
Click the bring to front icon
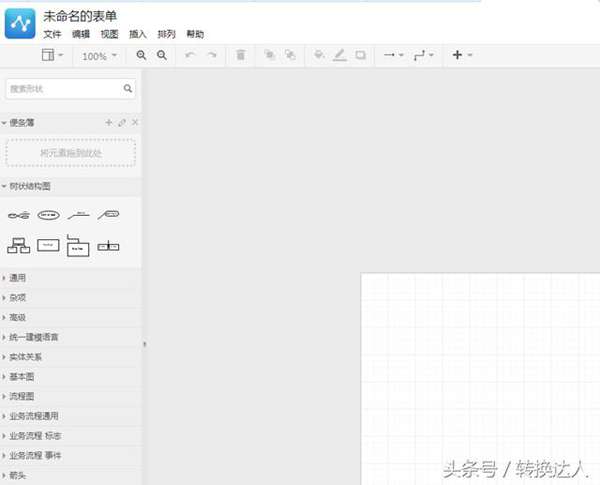point(270,55)
